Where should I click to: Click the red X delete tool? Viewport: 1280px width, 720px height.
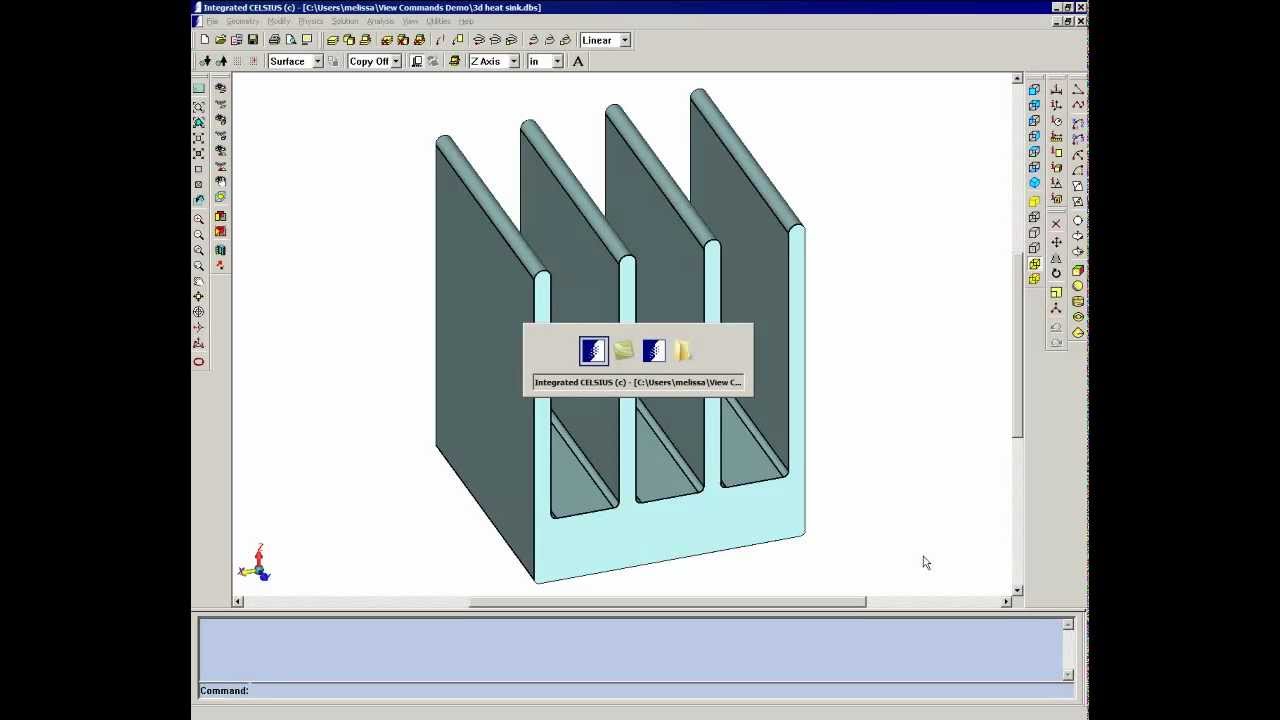(x=1056, y=223)
